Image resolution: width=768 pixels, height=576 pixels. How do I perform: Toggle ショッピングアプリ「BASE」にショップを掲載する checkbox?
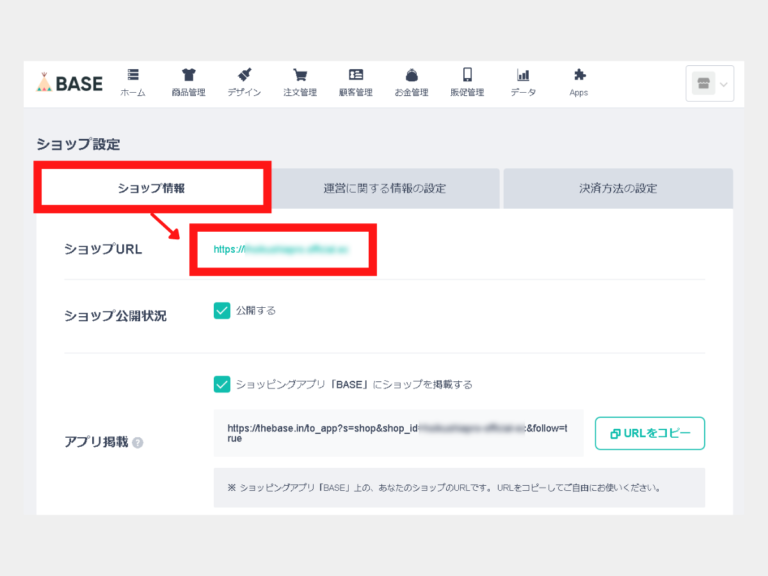(222, 384)
